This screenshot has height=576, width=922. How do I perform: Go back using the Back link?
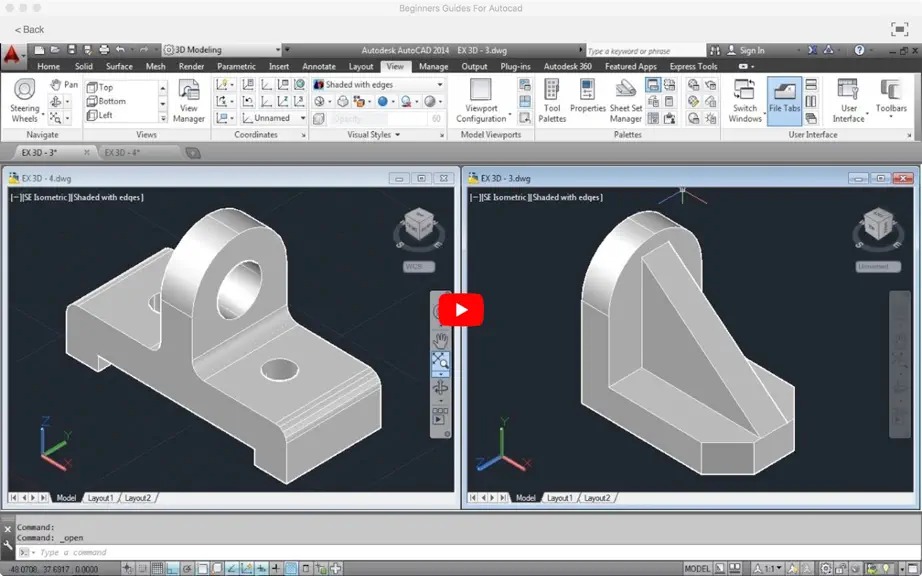pyautogui.click(x=29, y=29)
